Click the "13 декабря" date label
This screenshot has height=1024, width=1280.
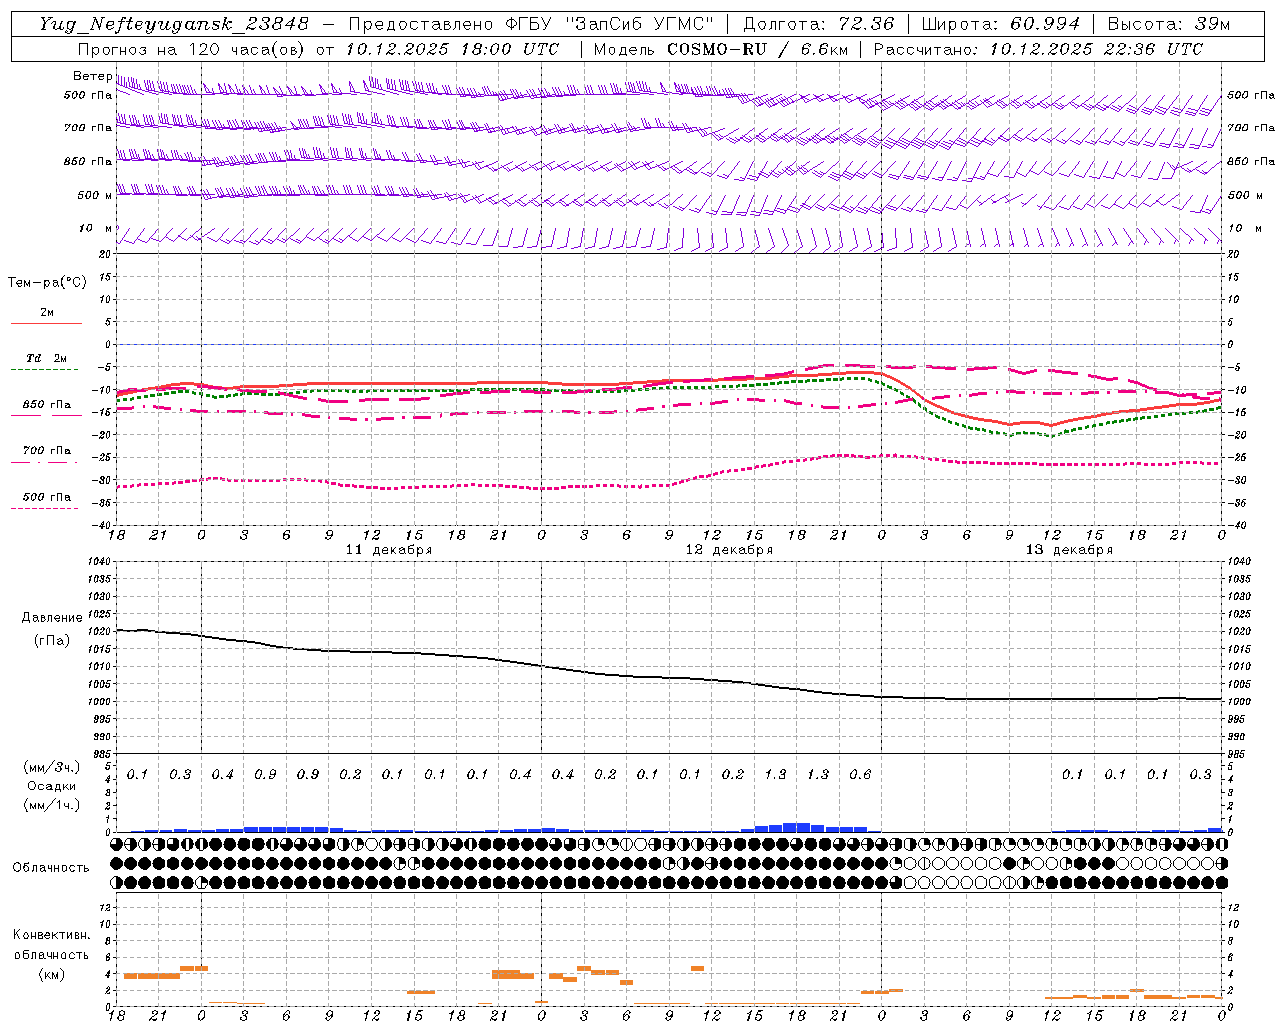[1069, 550]
